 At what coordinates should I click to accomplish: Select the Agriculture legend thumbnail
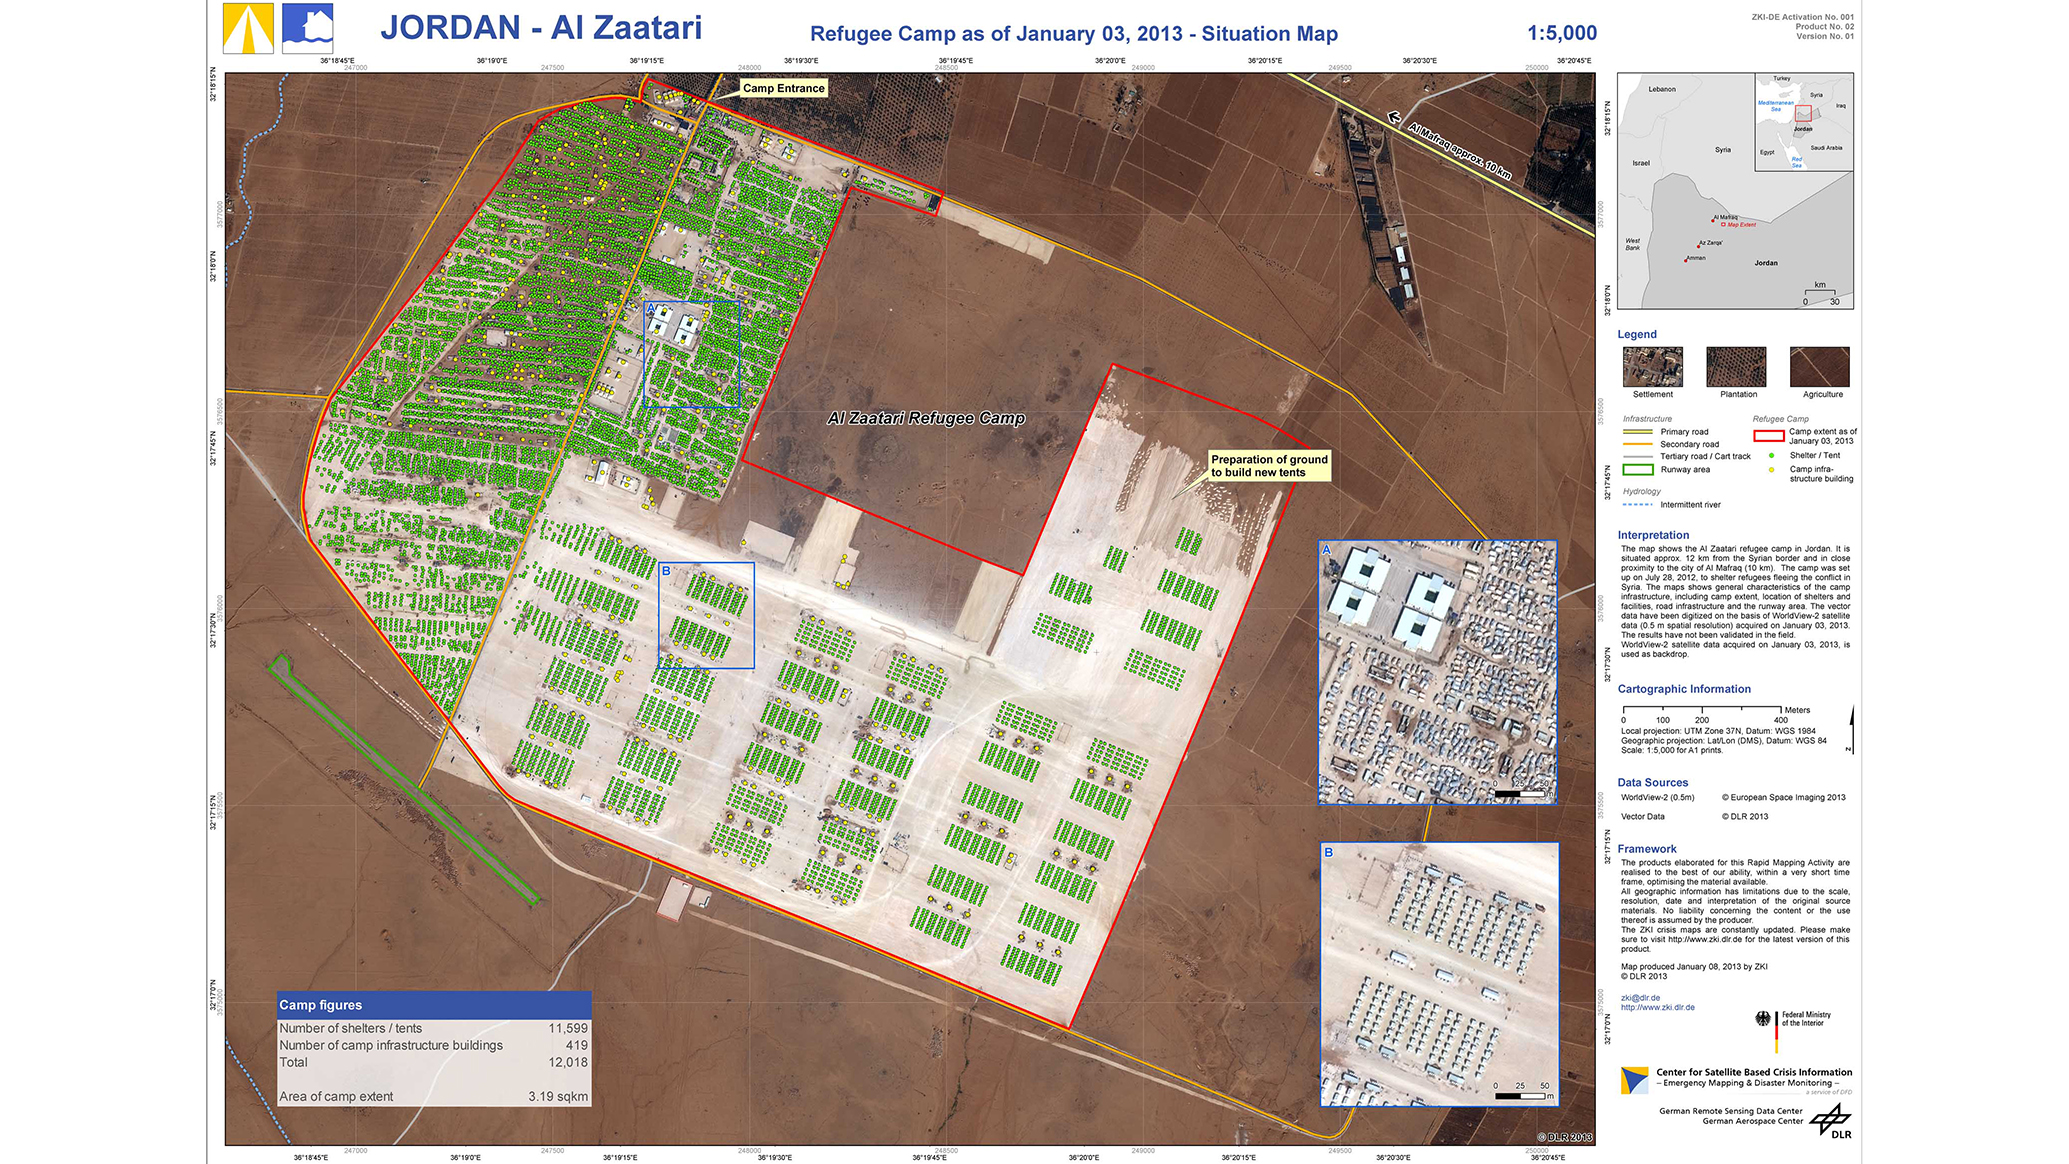click(x=1819, y=367)
